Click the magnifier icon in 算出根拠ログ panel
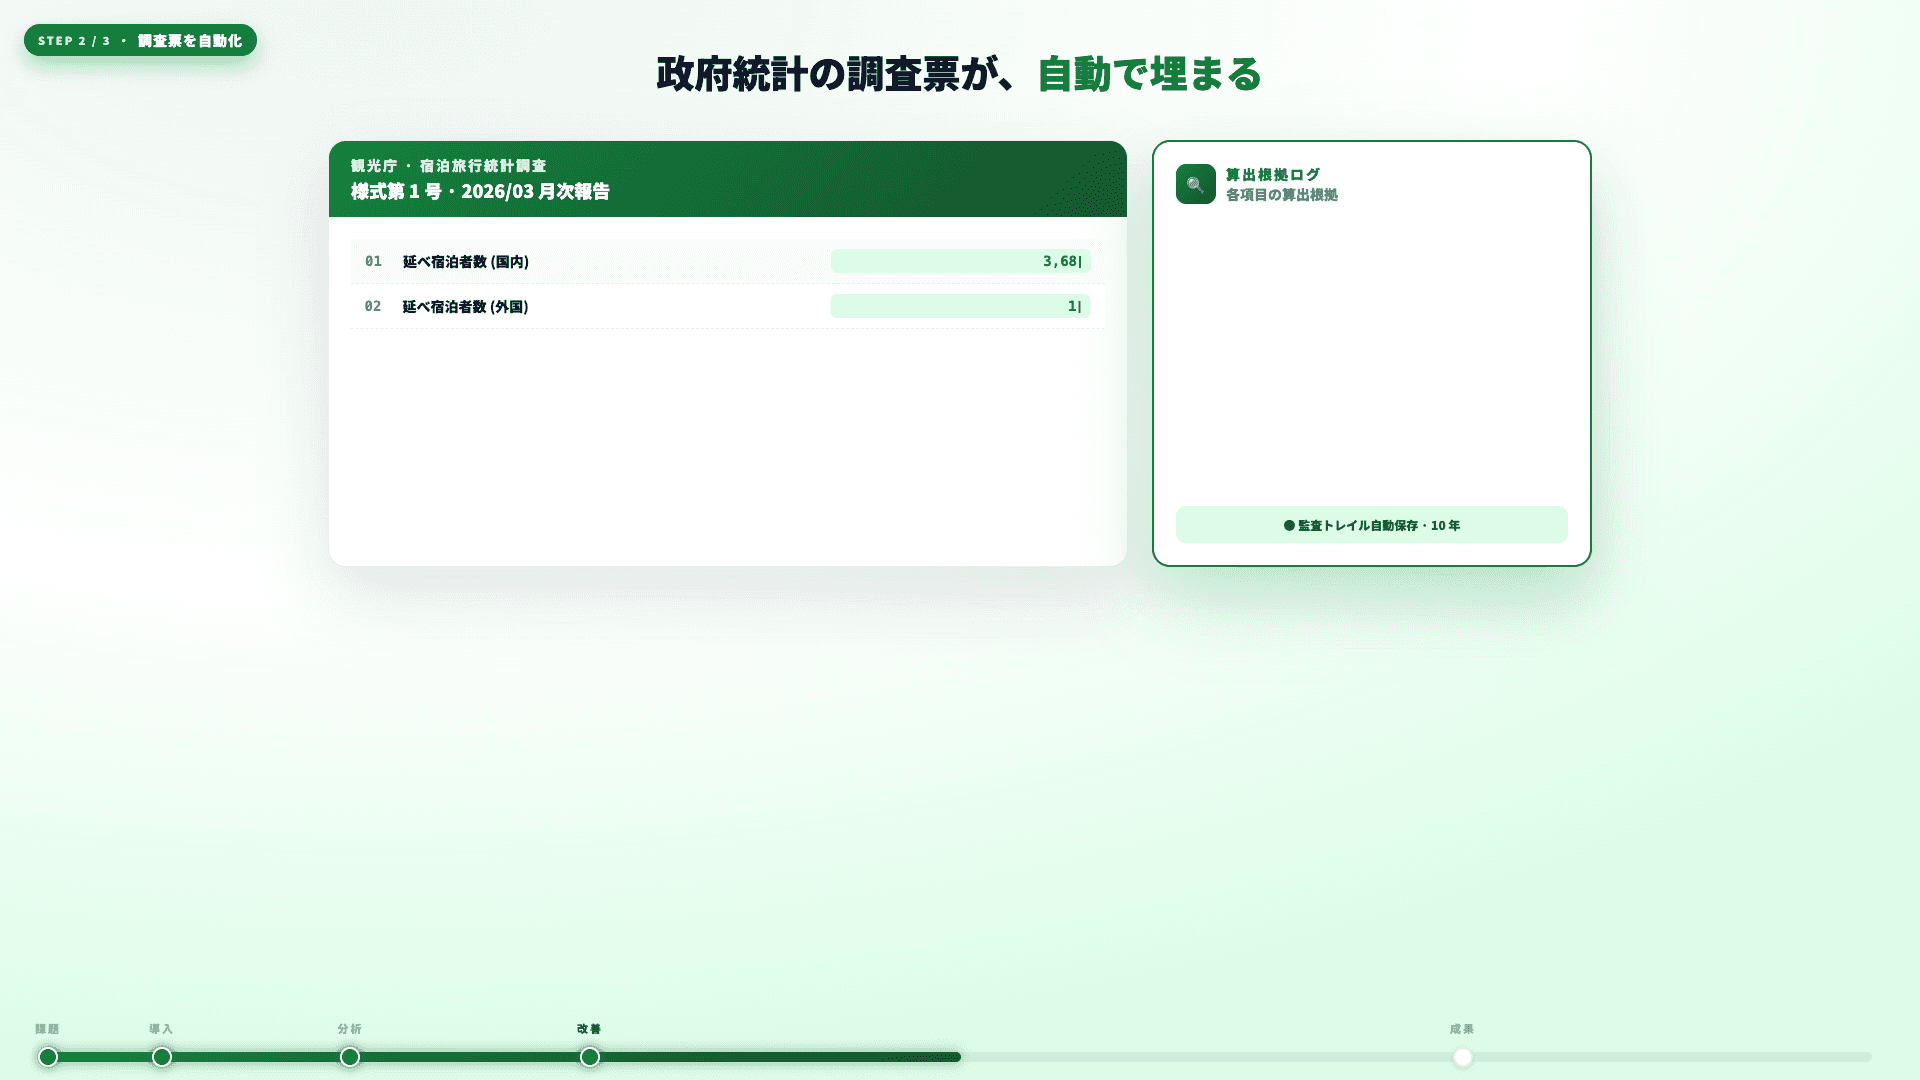The width and height of the screenshot is (1920, 1080). tap(1195, 184)
